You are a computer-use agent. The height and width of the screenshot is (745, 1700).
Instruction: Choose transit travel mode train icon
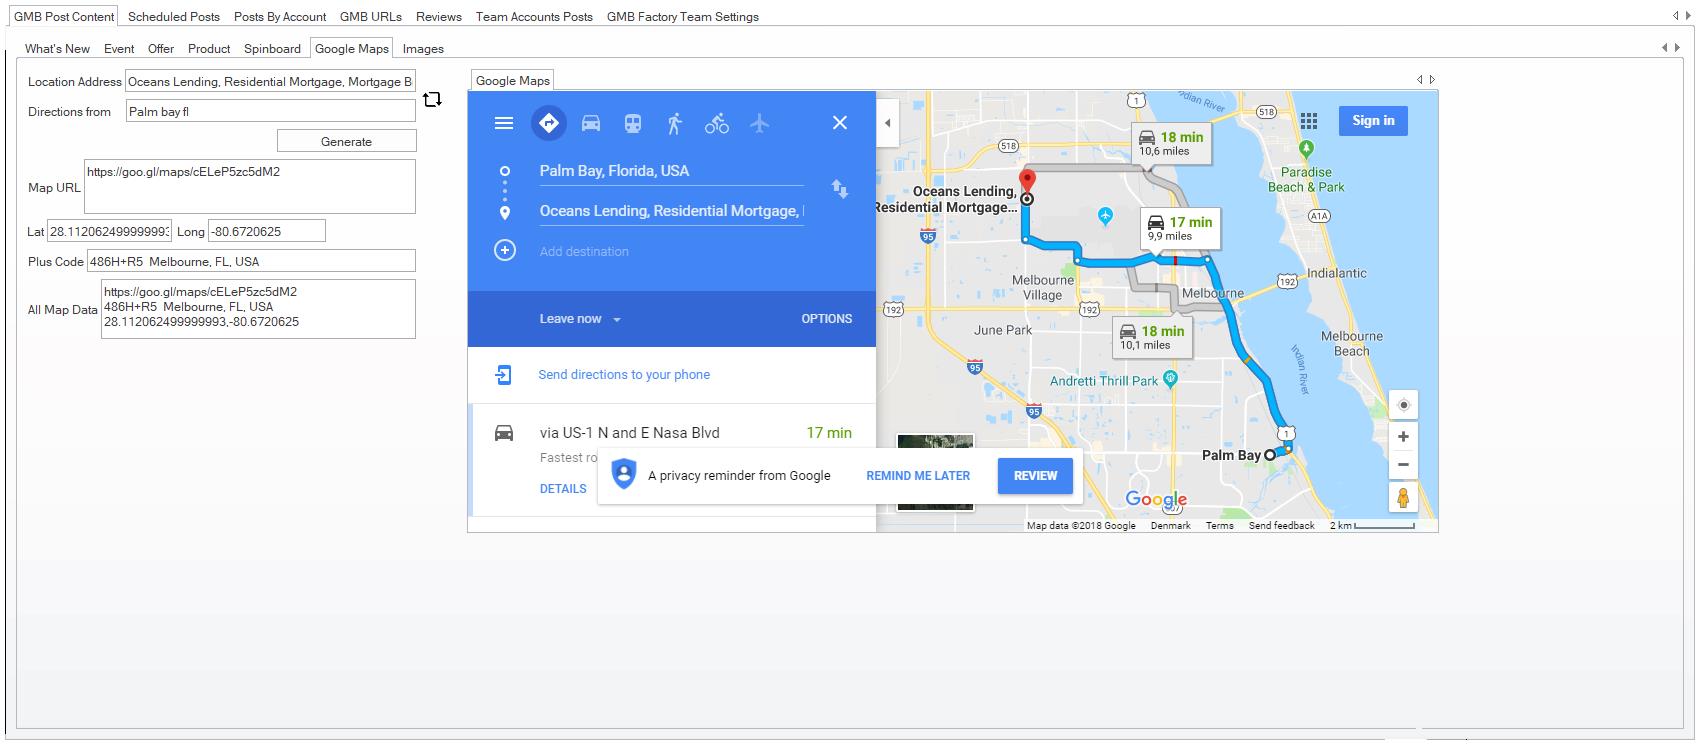tap(633, 123)
